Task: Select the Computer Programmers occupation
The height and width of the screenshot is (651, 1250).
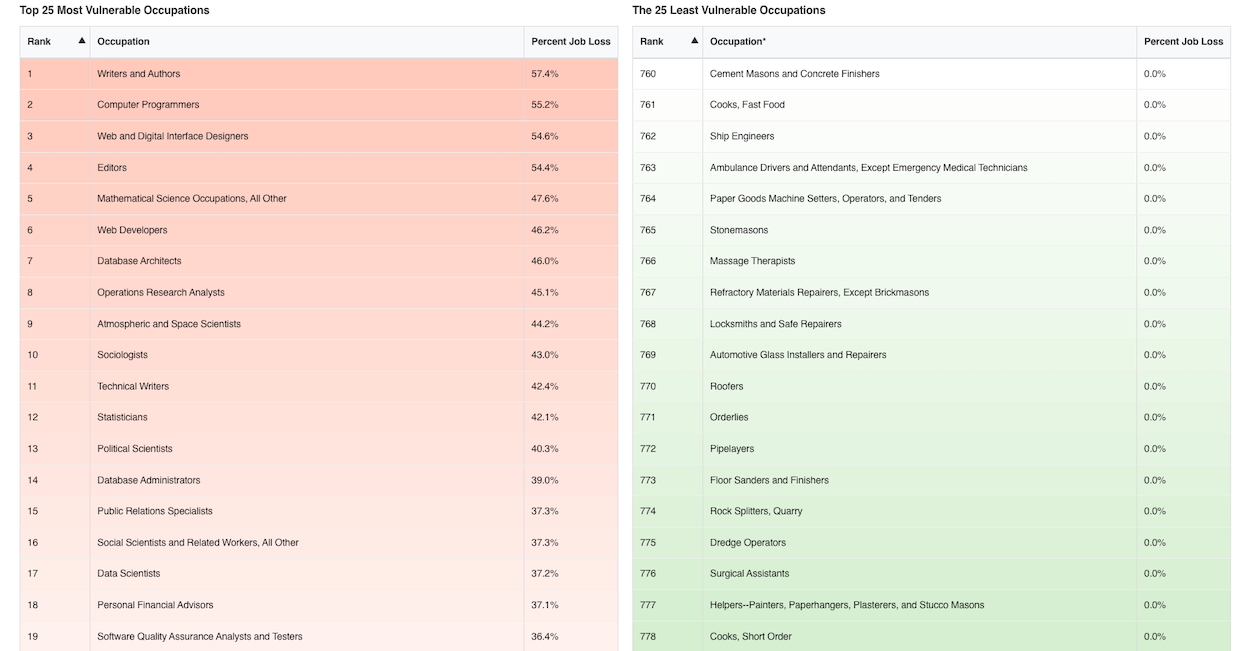Action: (148, 105)
